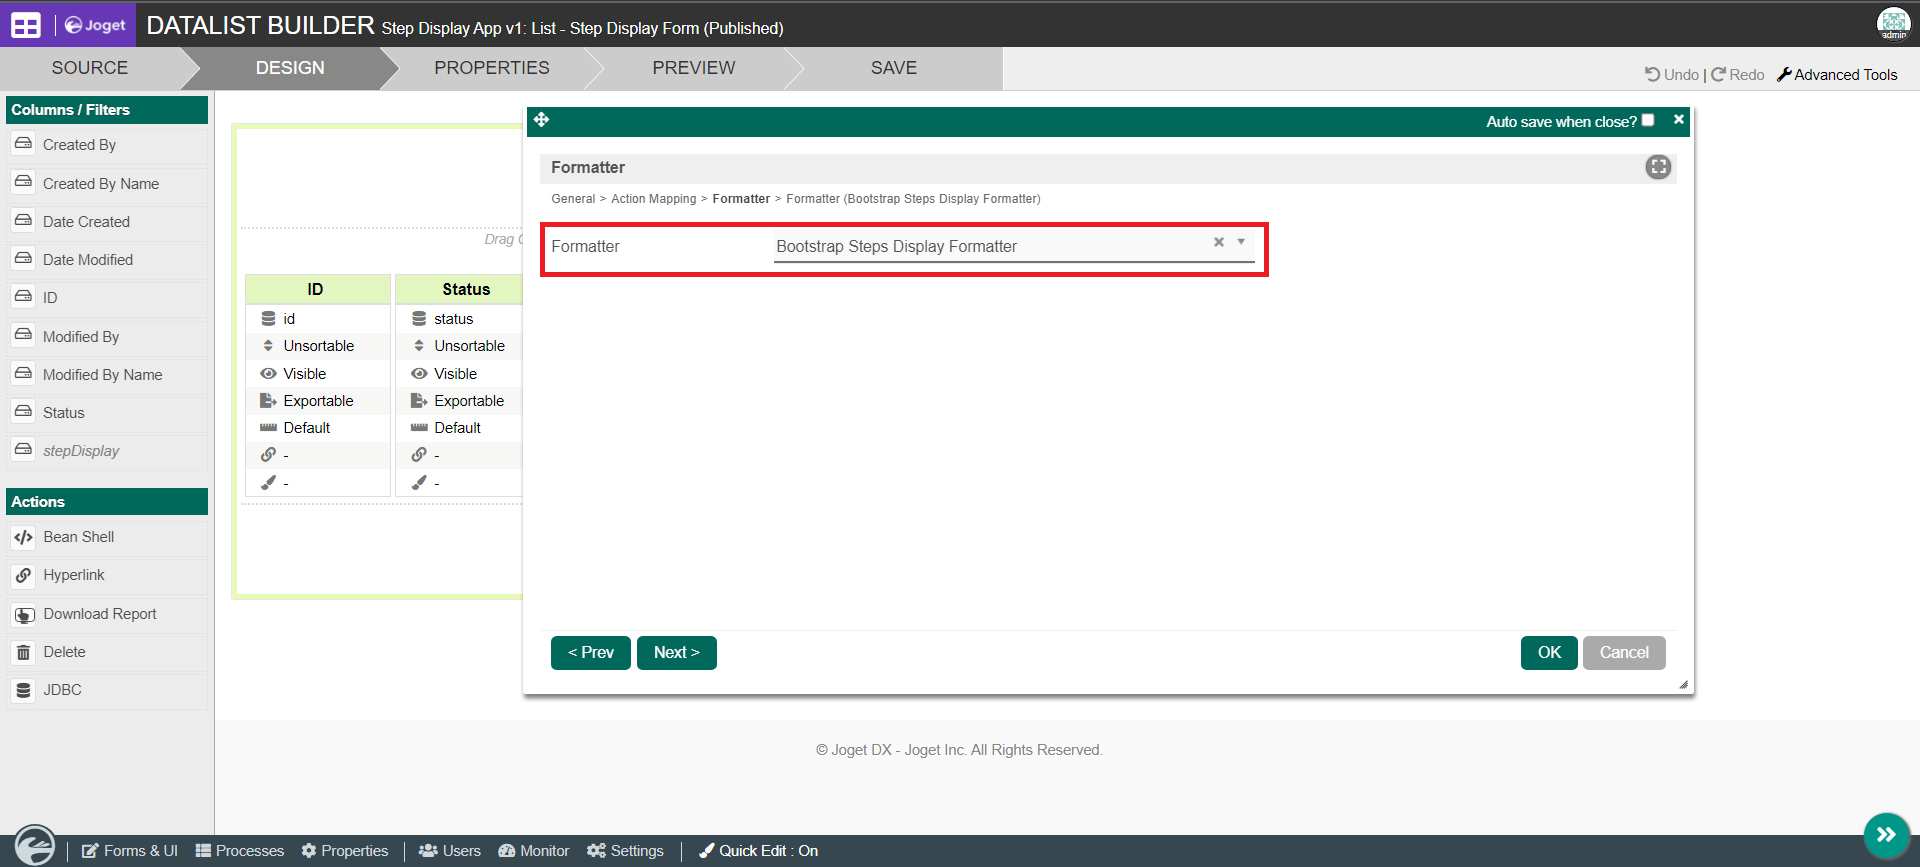Viewport: 1920px width, 867px height.
Task: Click the Undo arrow icon
Action: (x=1652, y=75)
